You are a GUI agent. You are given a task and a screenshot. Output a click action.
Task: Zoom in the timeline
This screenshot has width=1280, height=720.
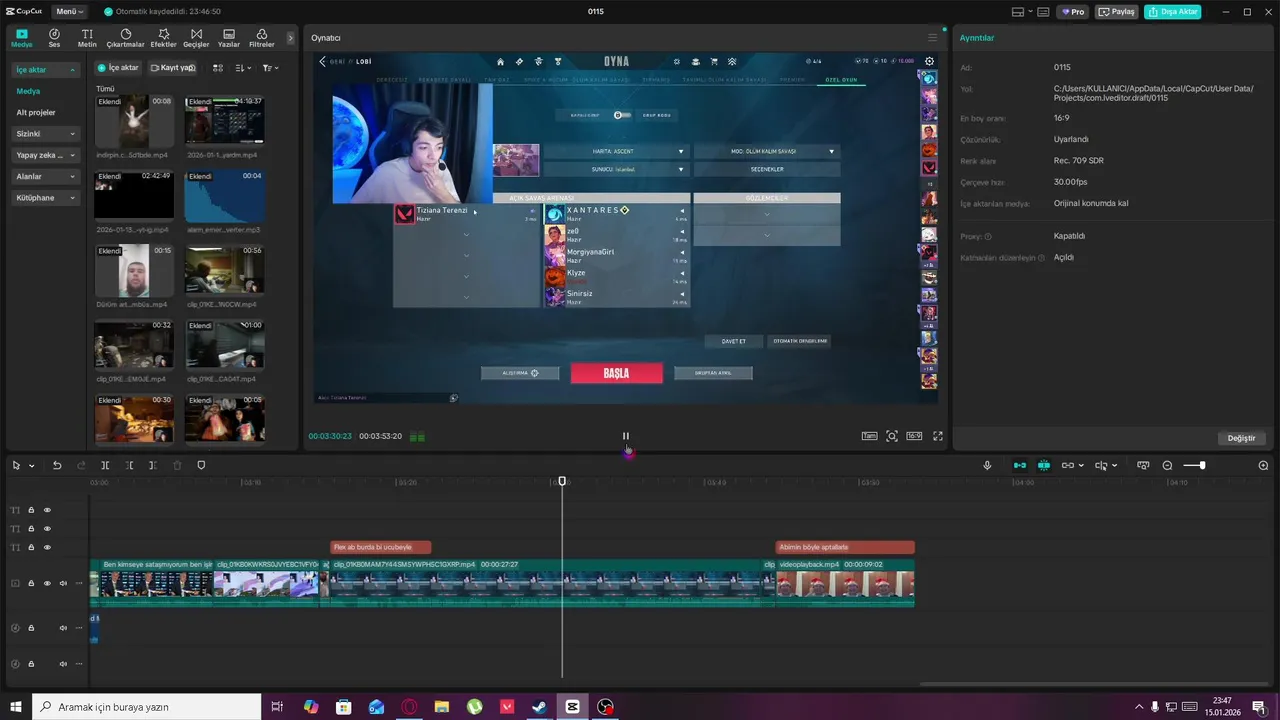1263,466
